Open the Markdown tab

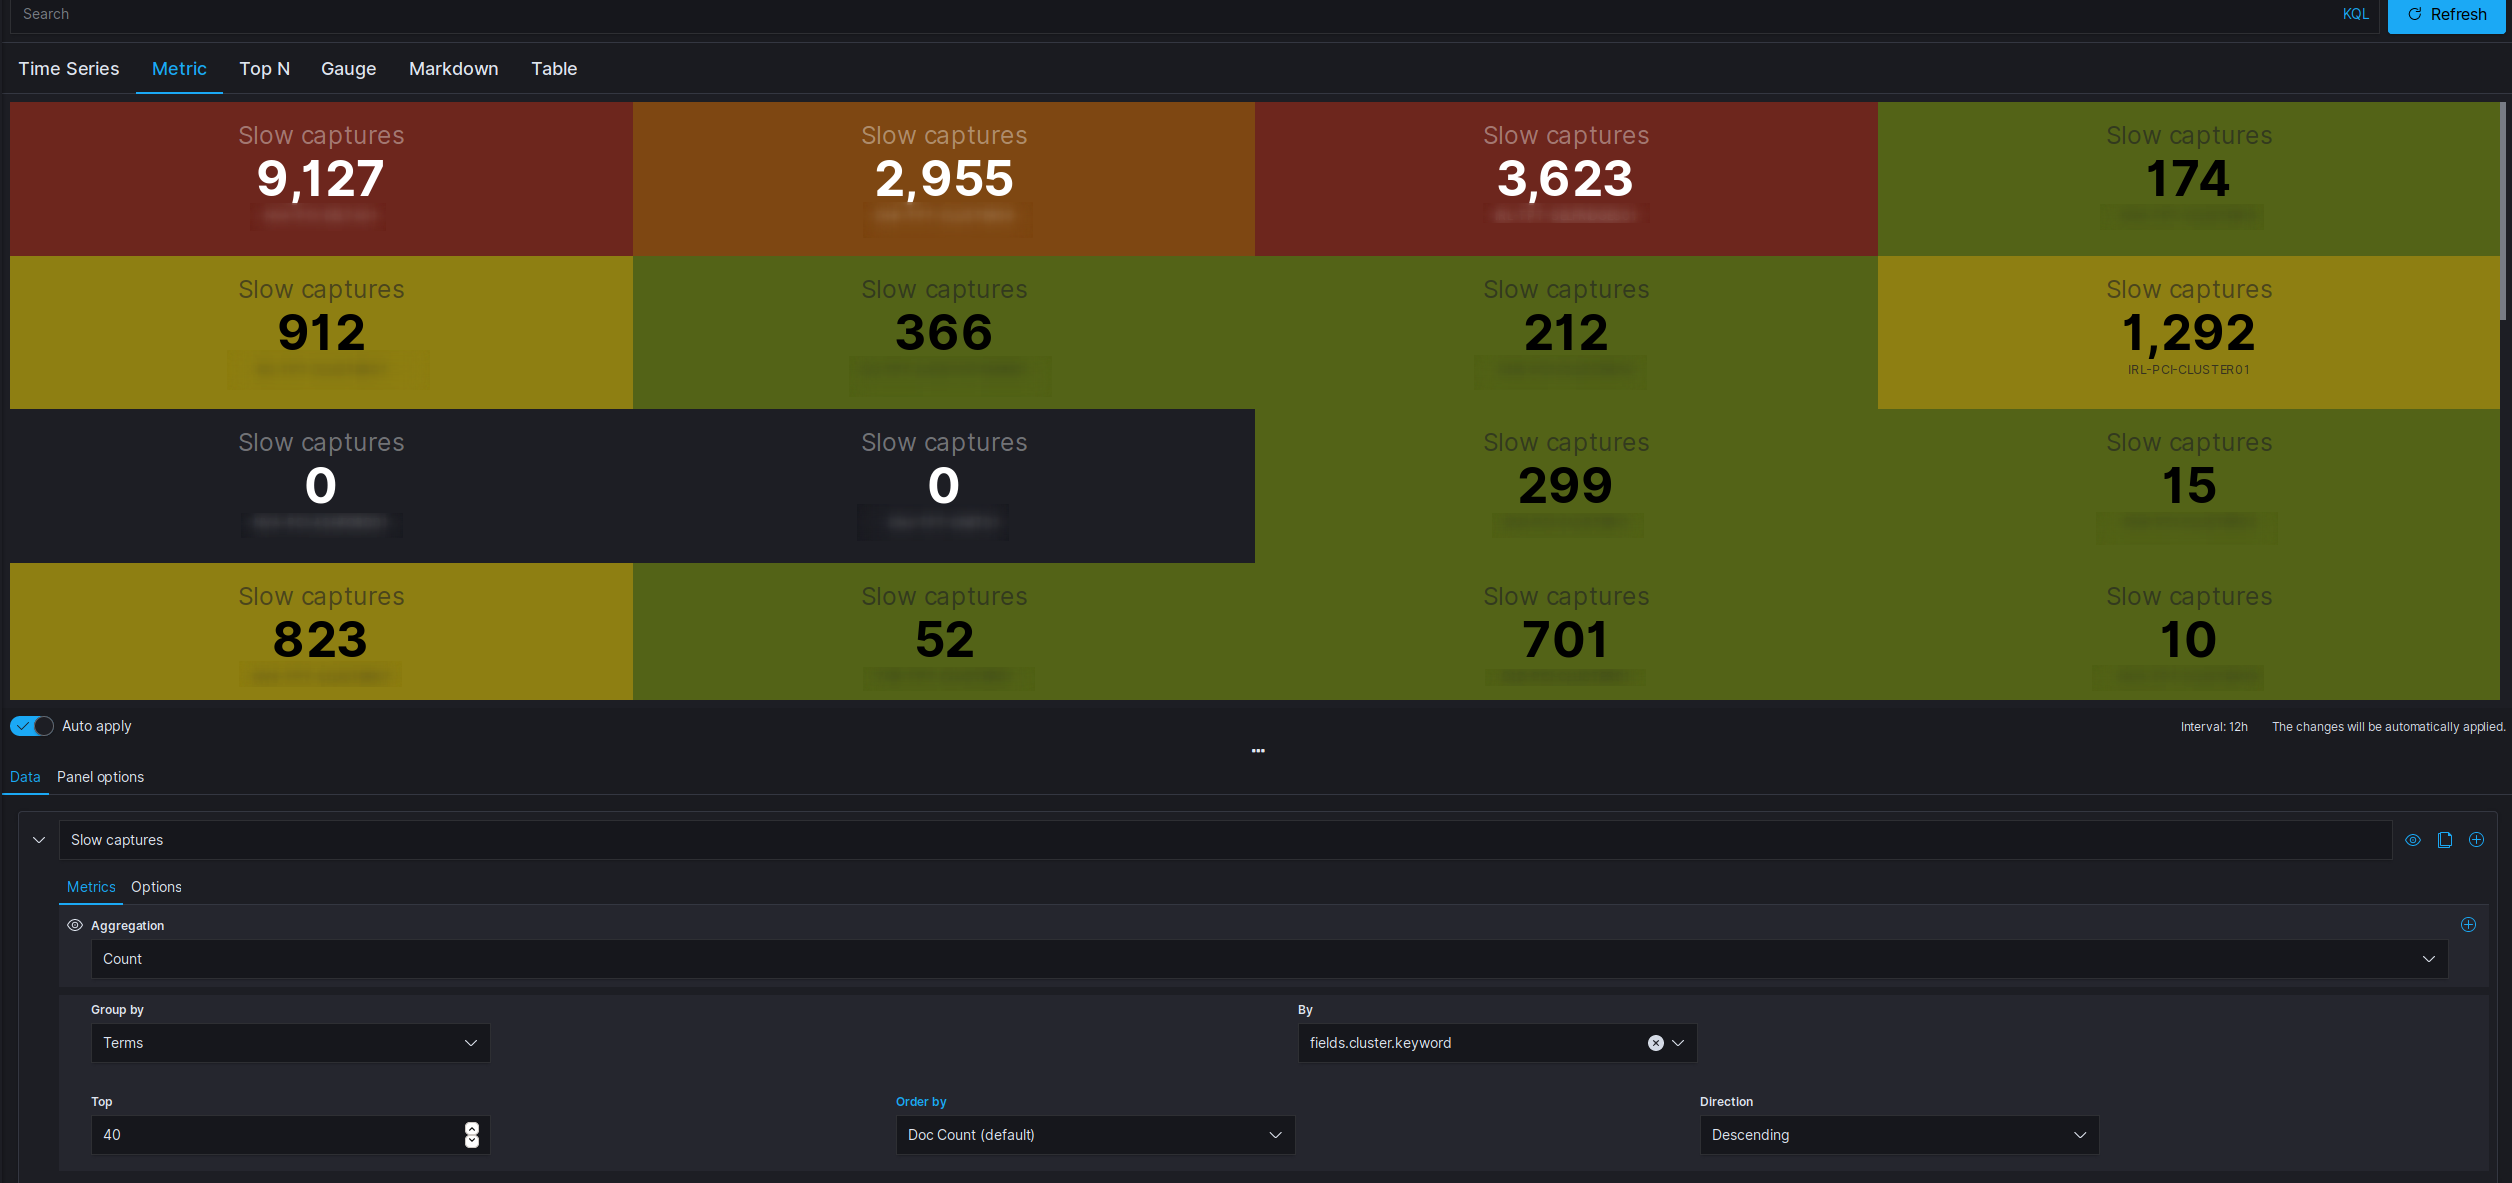tap(454, 69)
